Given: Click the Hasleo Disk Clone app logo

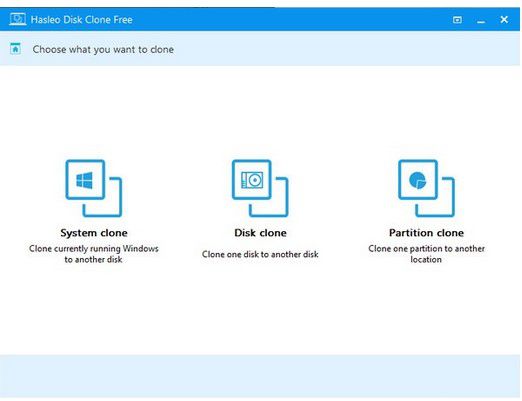Looking at the screenshot, I should click(x=17, y=19).
